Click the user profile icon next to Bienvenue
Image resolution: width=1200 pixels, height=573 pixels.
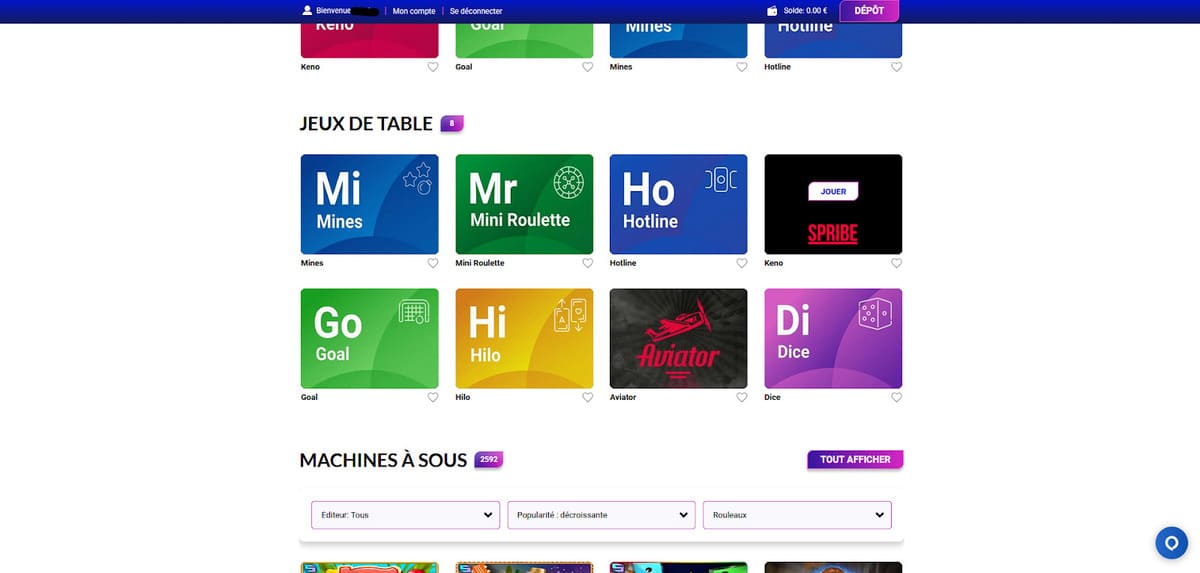point(307,10)
